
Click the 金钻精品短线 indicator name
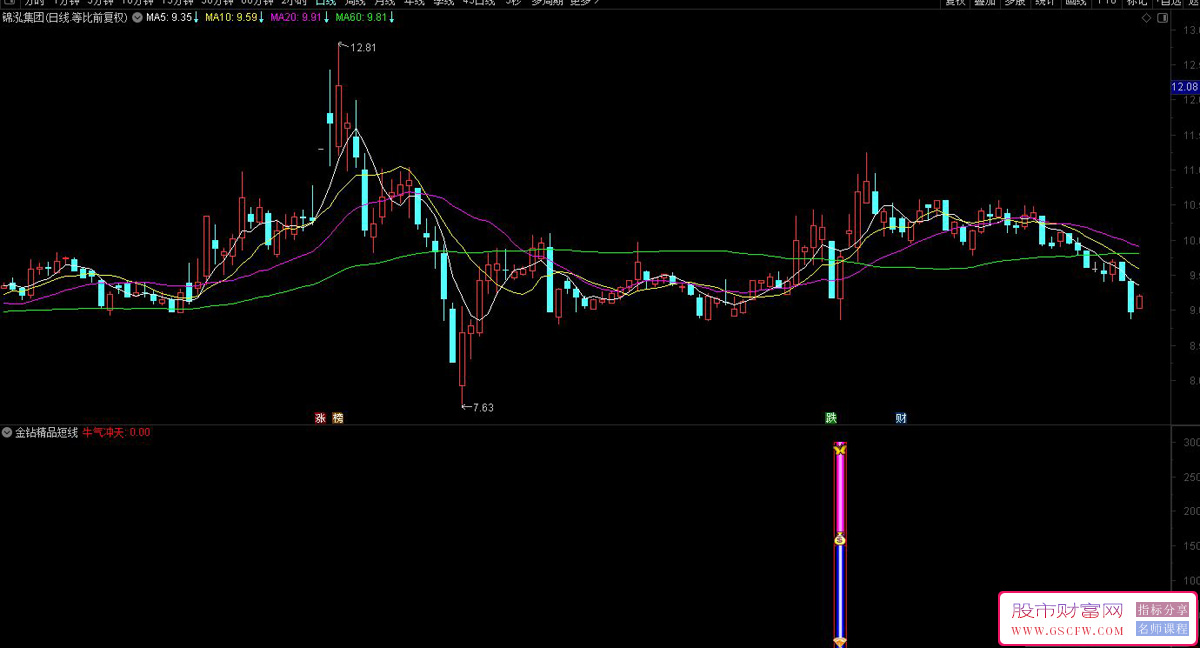(46, 433)
